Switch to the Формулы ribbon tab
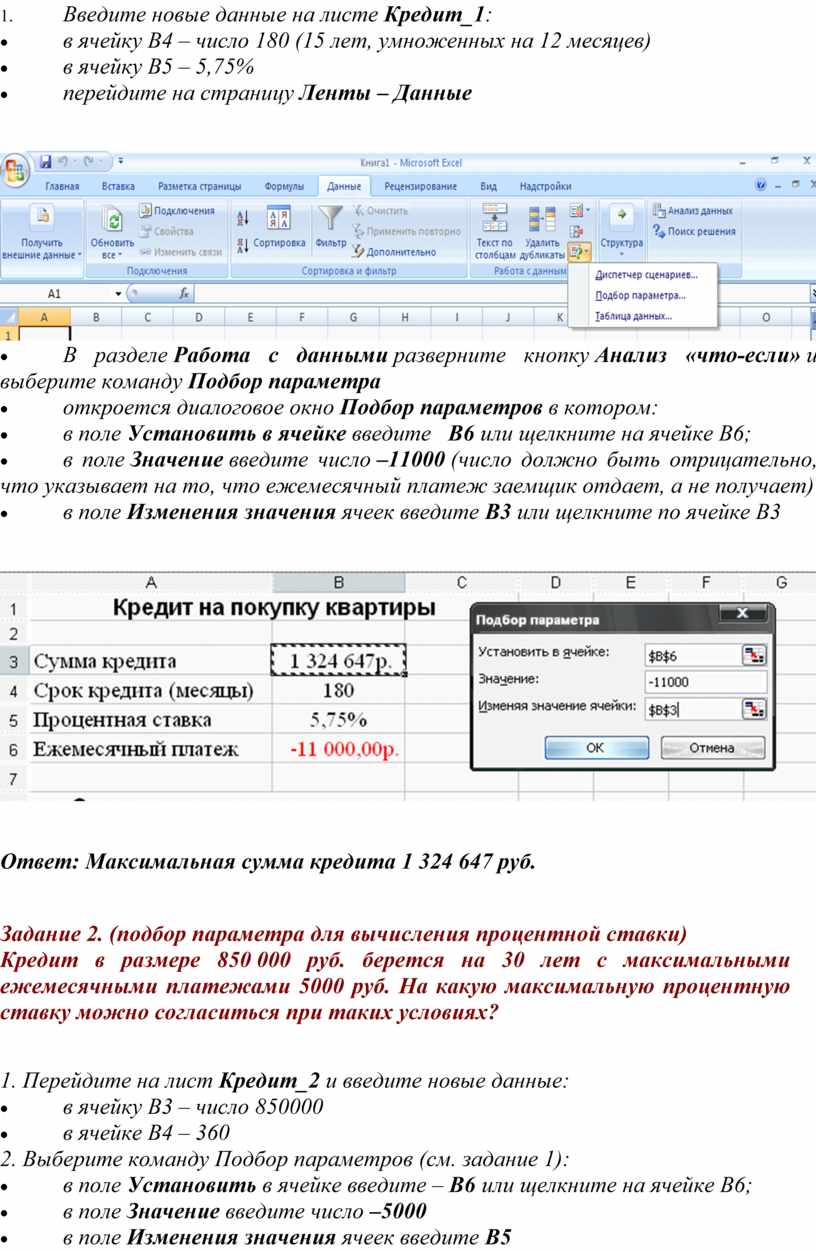Screen dimensions: 816x1251 tap(284, 187)
